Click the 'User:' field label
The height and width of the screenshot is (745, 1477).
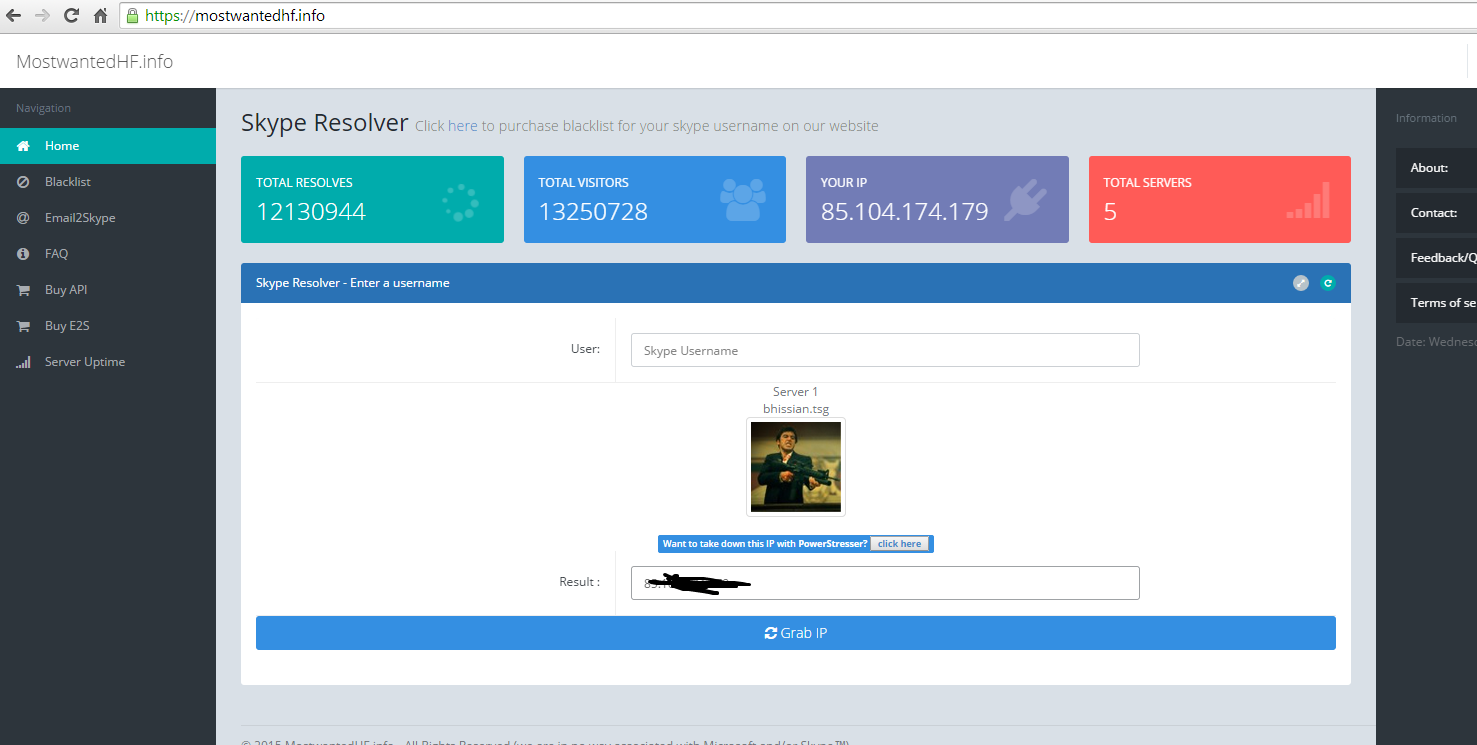pyautogui.click(x=585, y=349)
